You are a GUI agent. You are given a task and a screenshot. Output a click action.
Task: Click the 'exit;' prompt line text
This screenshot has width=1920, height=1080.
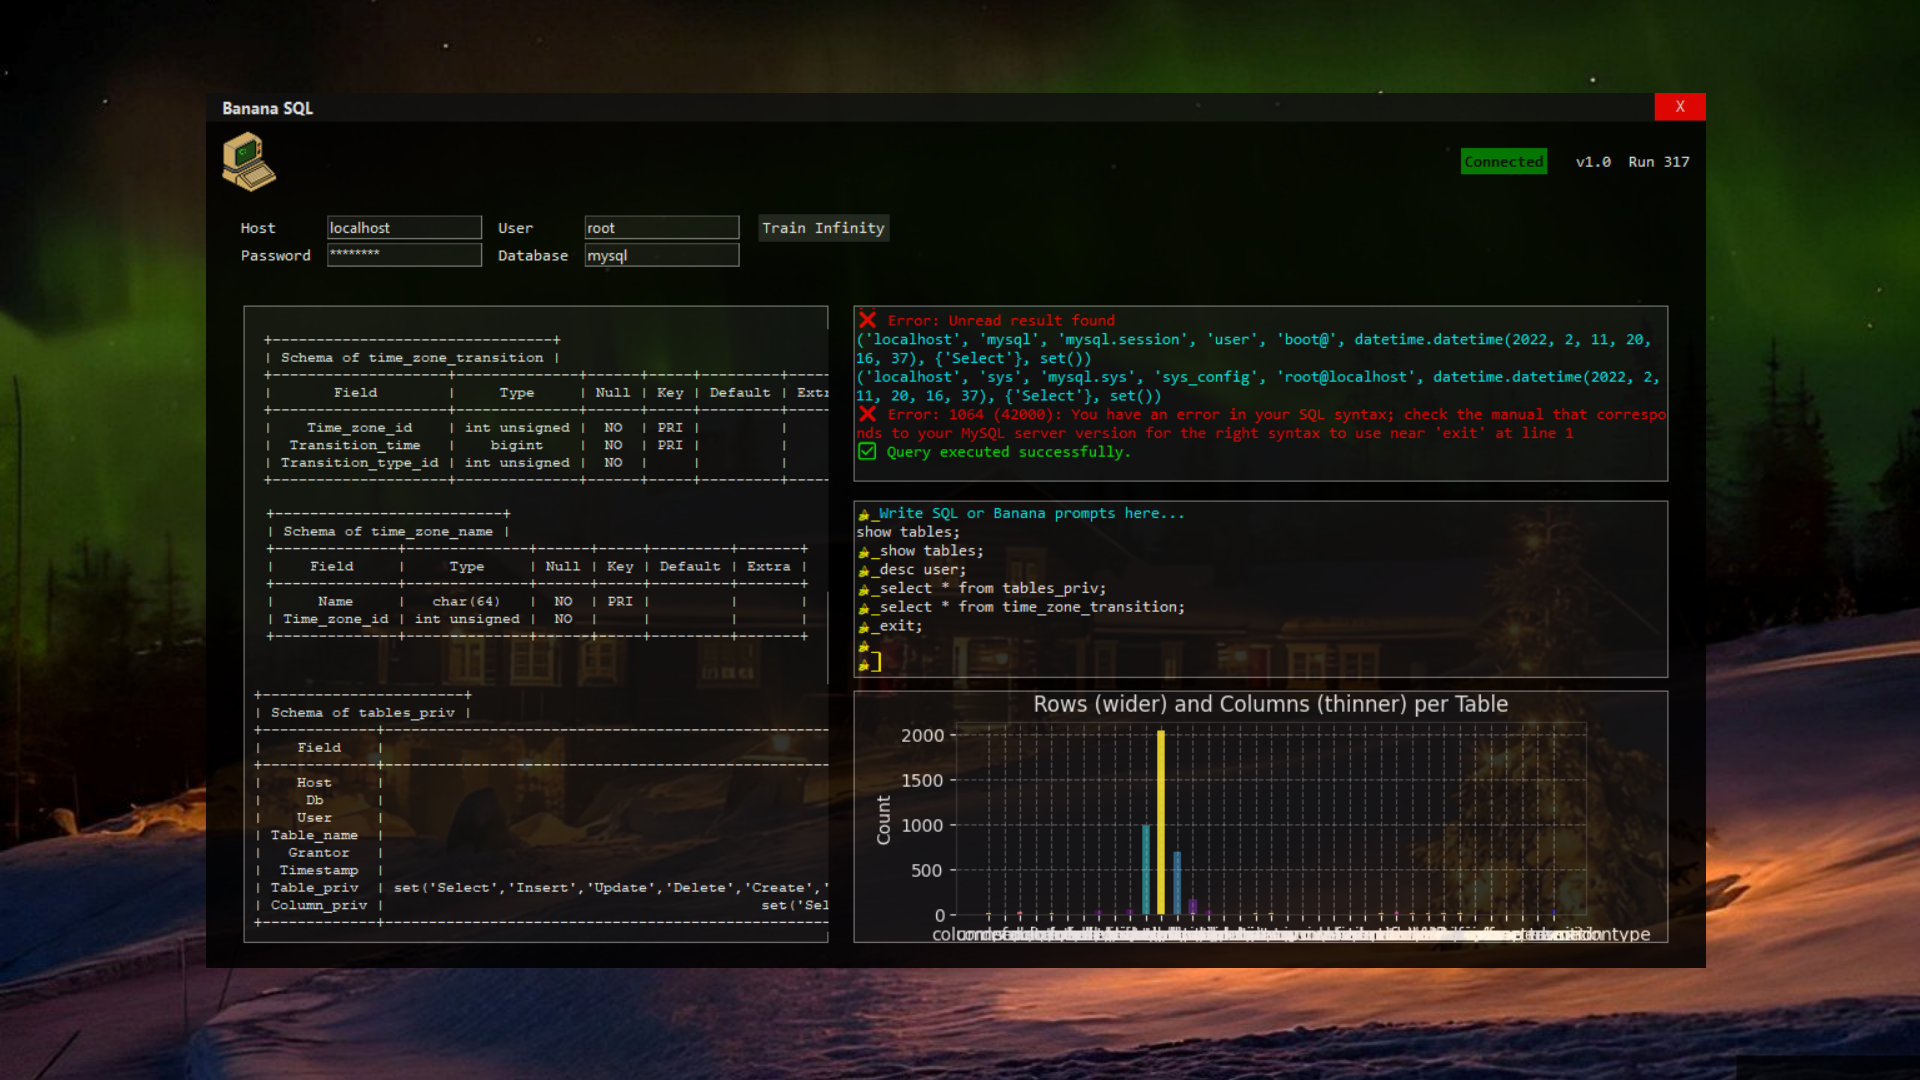[900, 626]
